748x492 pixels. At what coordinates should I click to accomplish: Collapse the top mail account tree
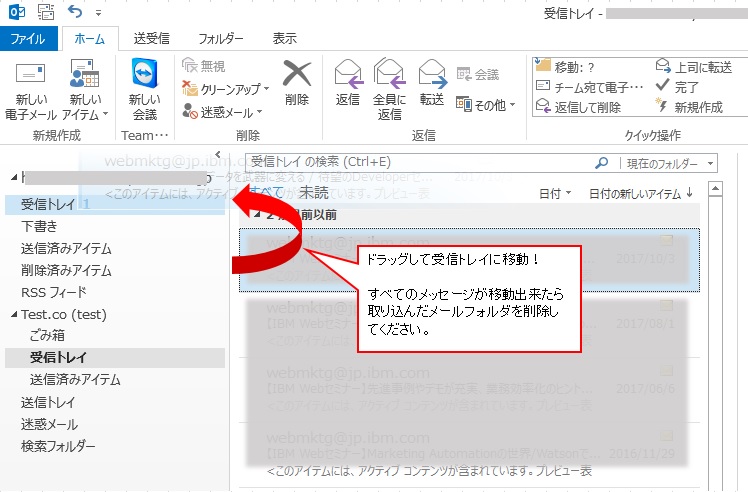pyautogui.click(x=14, y=178)
